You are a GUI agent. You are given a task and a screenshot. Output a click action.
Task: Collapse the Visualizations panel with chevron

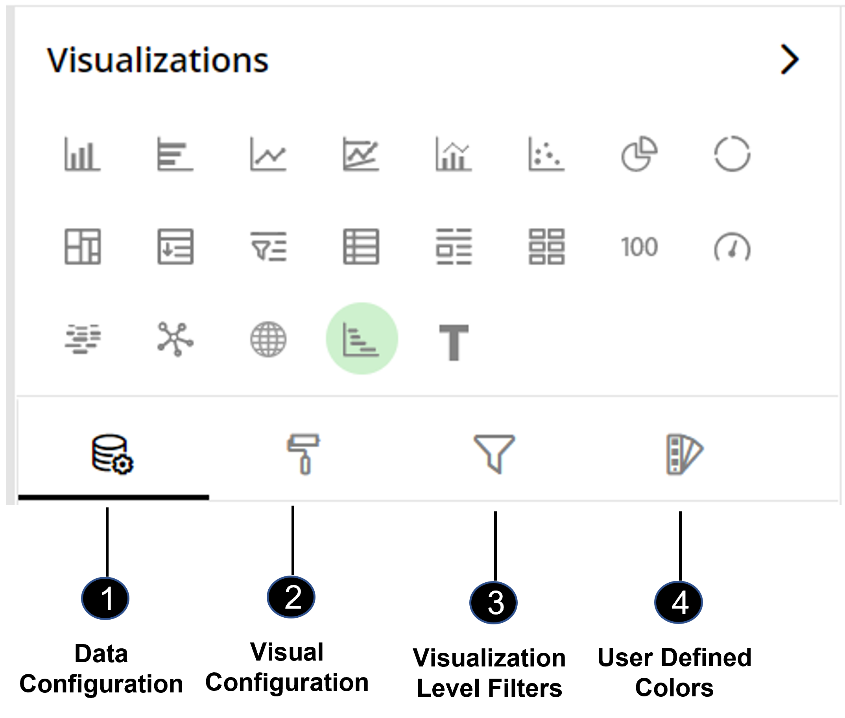click(789, 59)
